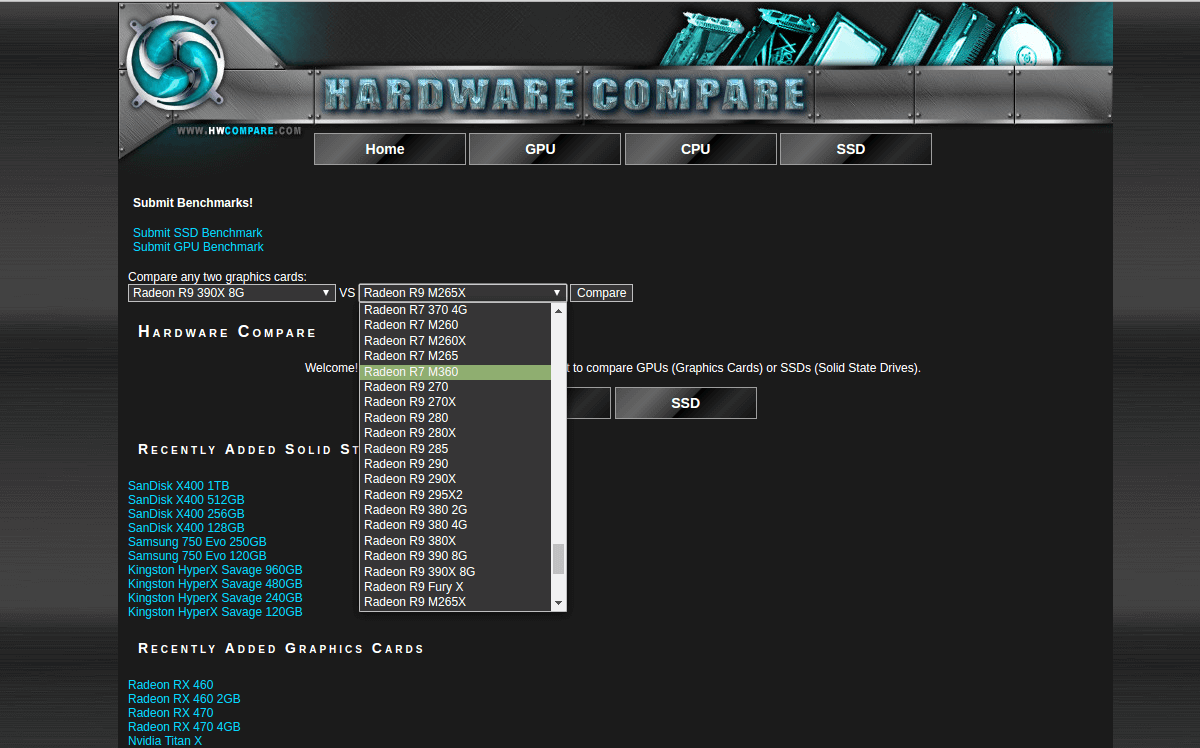Select Radeon R7 M260 from list
Screen dimensions: 1200x748
pyautogui.click(x=455, y=325)
